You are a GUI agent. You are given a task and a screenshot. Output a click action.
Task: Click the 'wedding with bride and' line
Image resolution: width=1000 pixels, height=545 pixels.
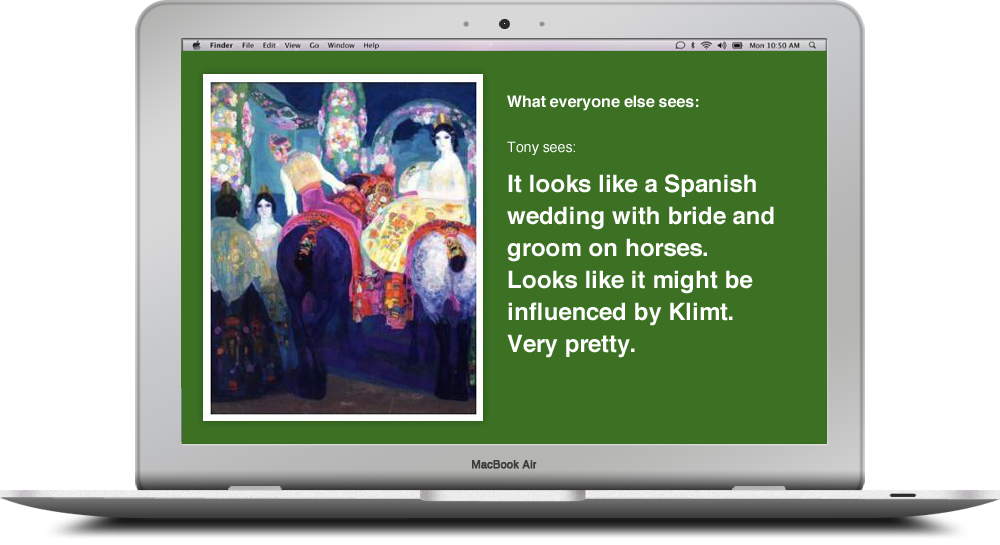click(641, 216)
